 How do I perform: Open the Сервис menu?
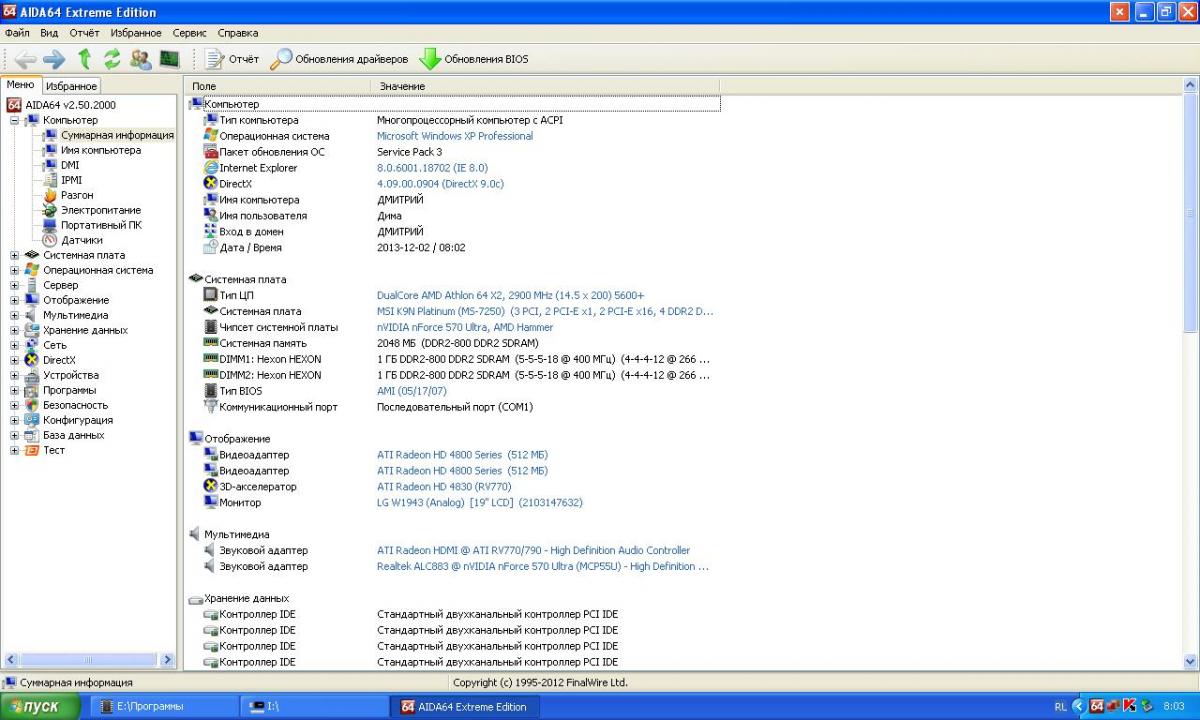click(x=189, y=33)
